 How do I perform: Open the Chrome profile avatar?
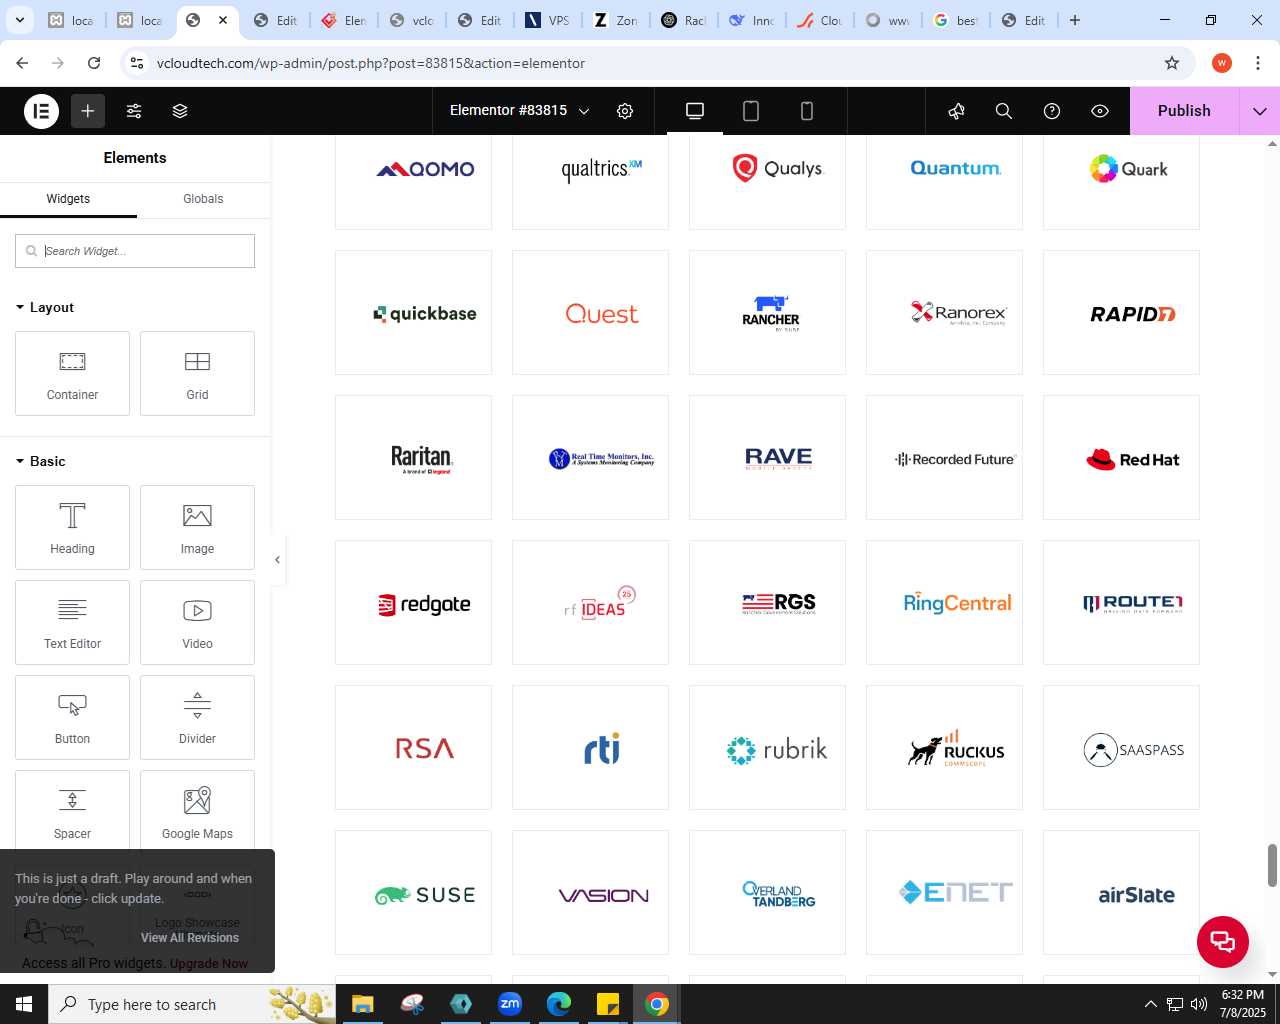[x=1221, y=63]
